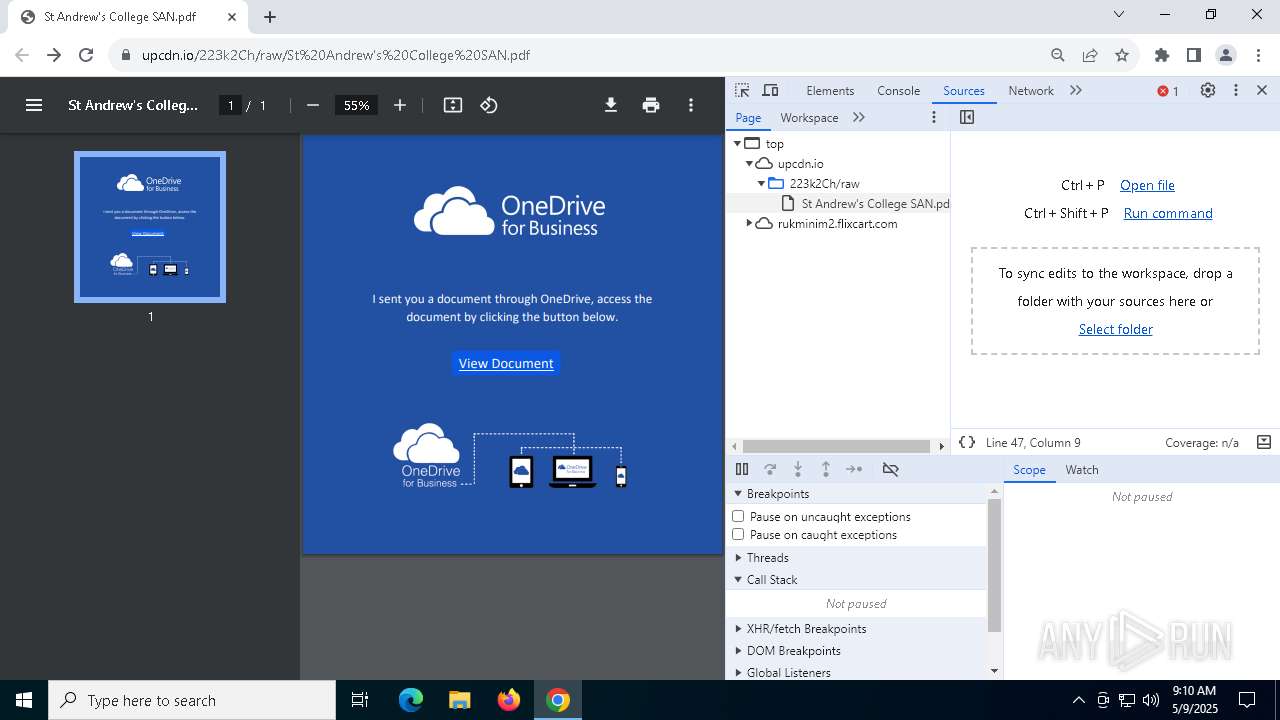Open Microsoft Edge from taskbar
Viewport: 1280px width, 720px height.
(411, 700)
